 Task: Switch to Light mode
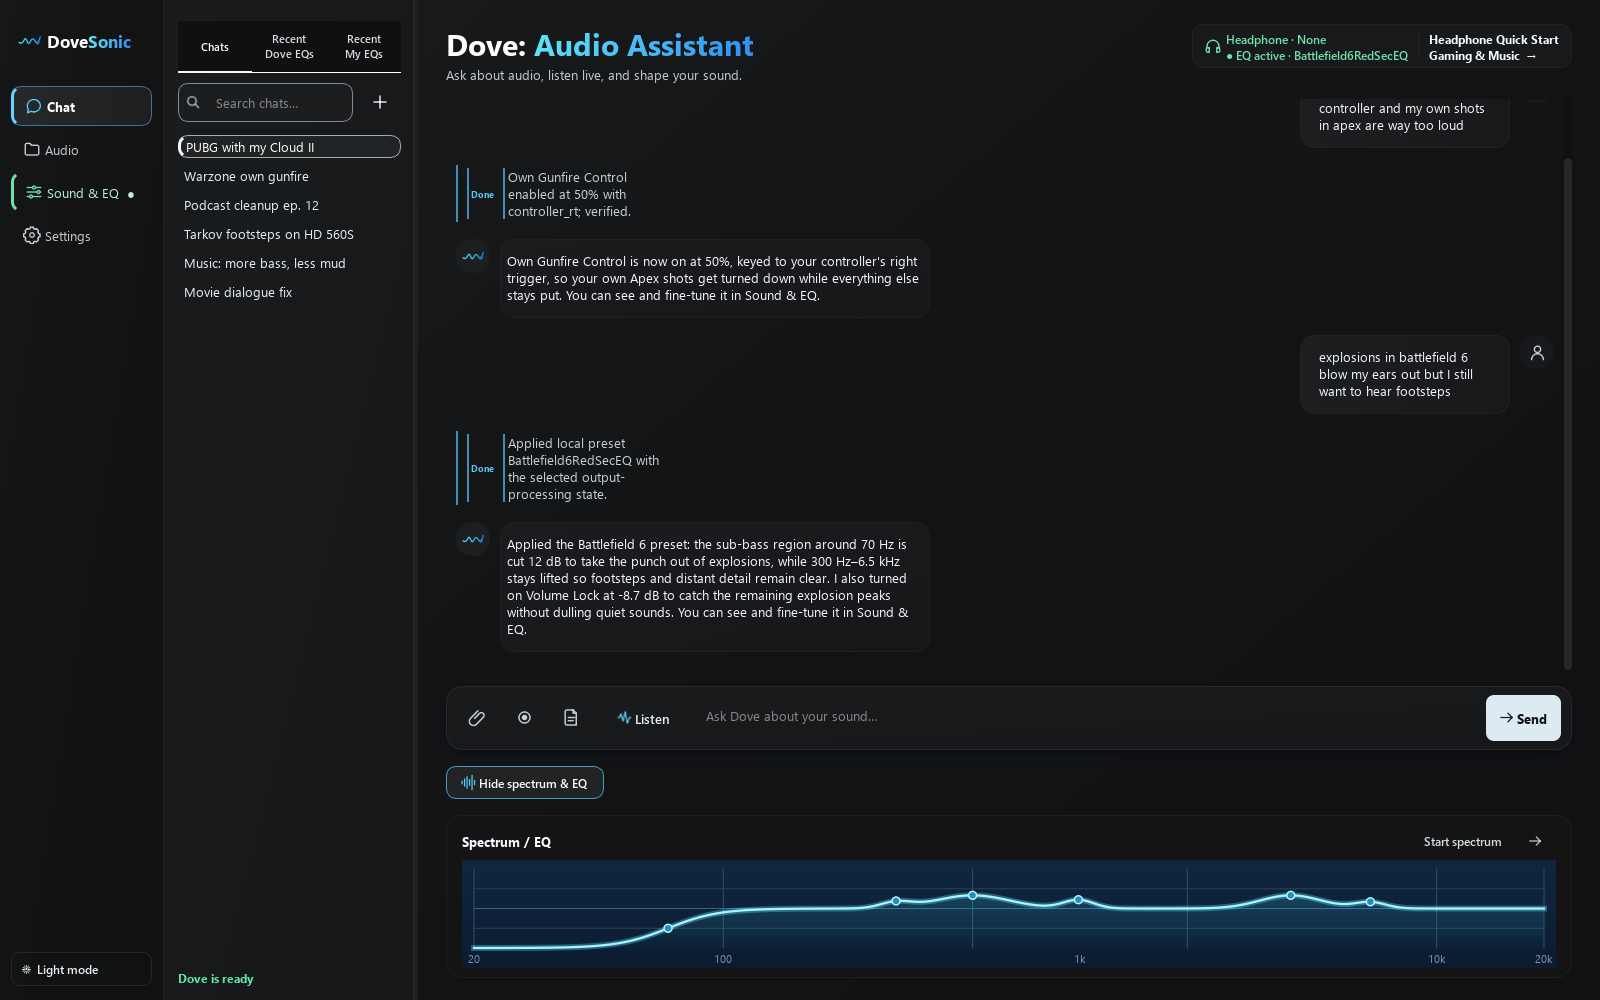pos(82,969)
